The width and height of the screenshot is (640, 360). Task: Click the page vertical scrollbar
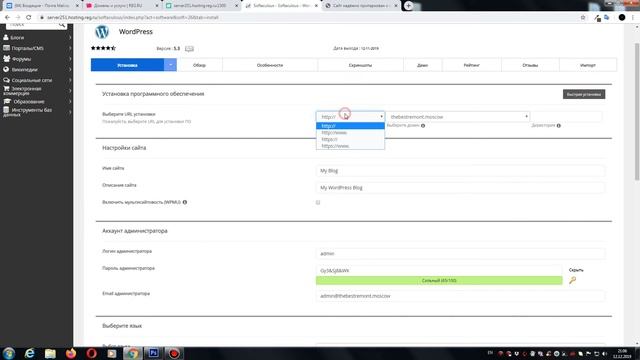pos(636,110)
